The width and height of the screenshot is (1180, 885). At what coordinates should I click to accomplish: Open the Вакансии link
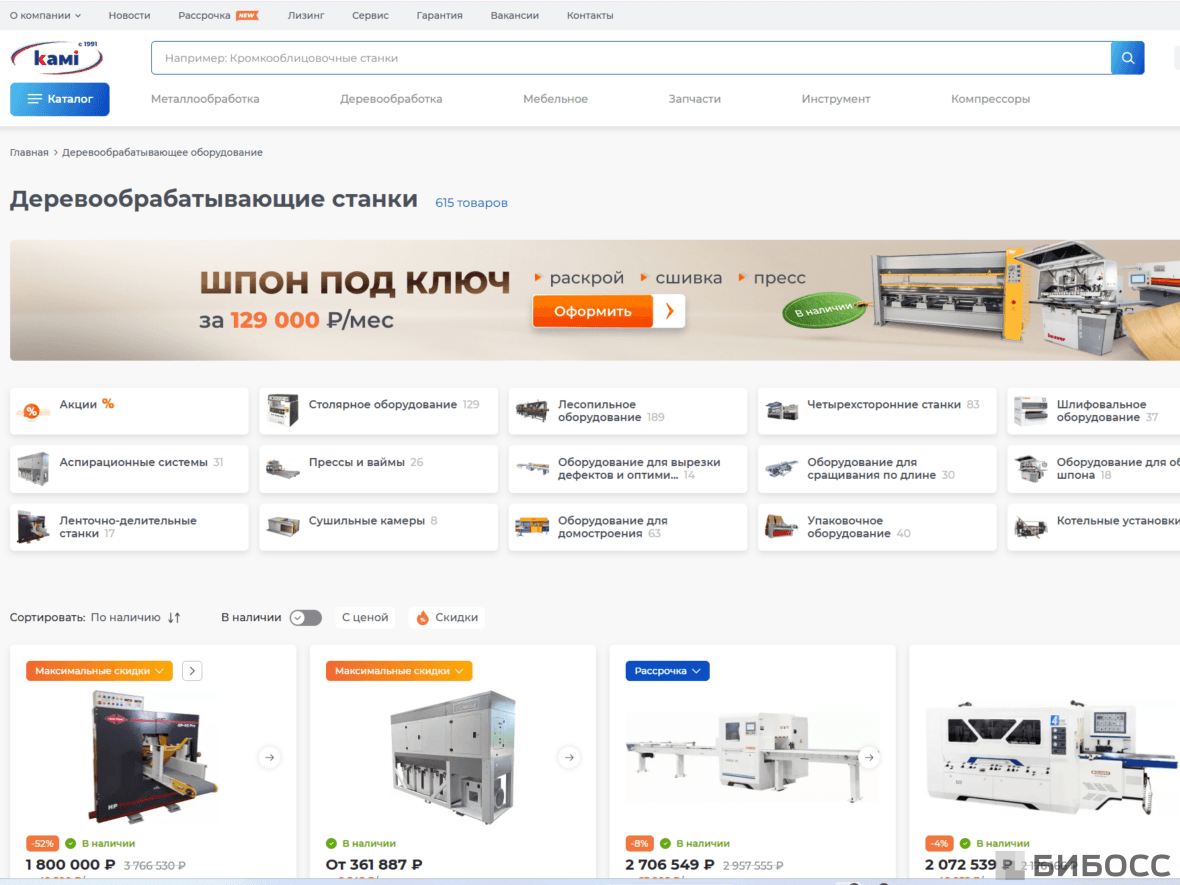pos(515,16)
